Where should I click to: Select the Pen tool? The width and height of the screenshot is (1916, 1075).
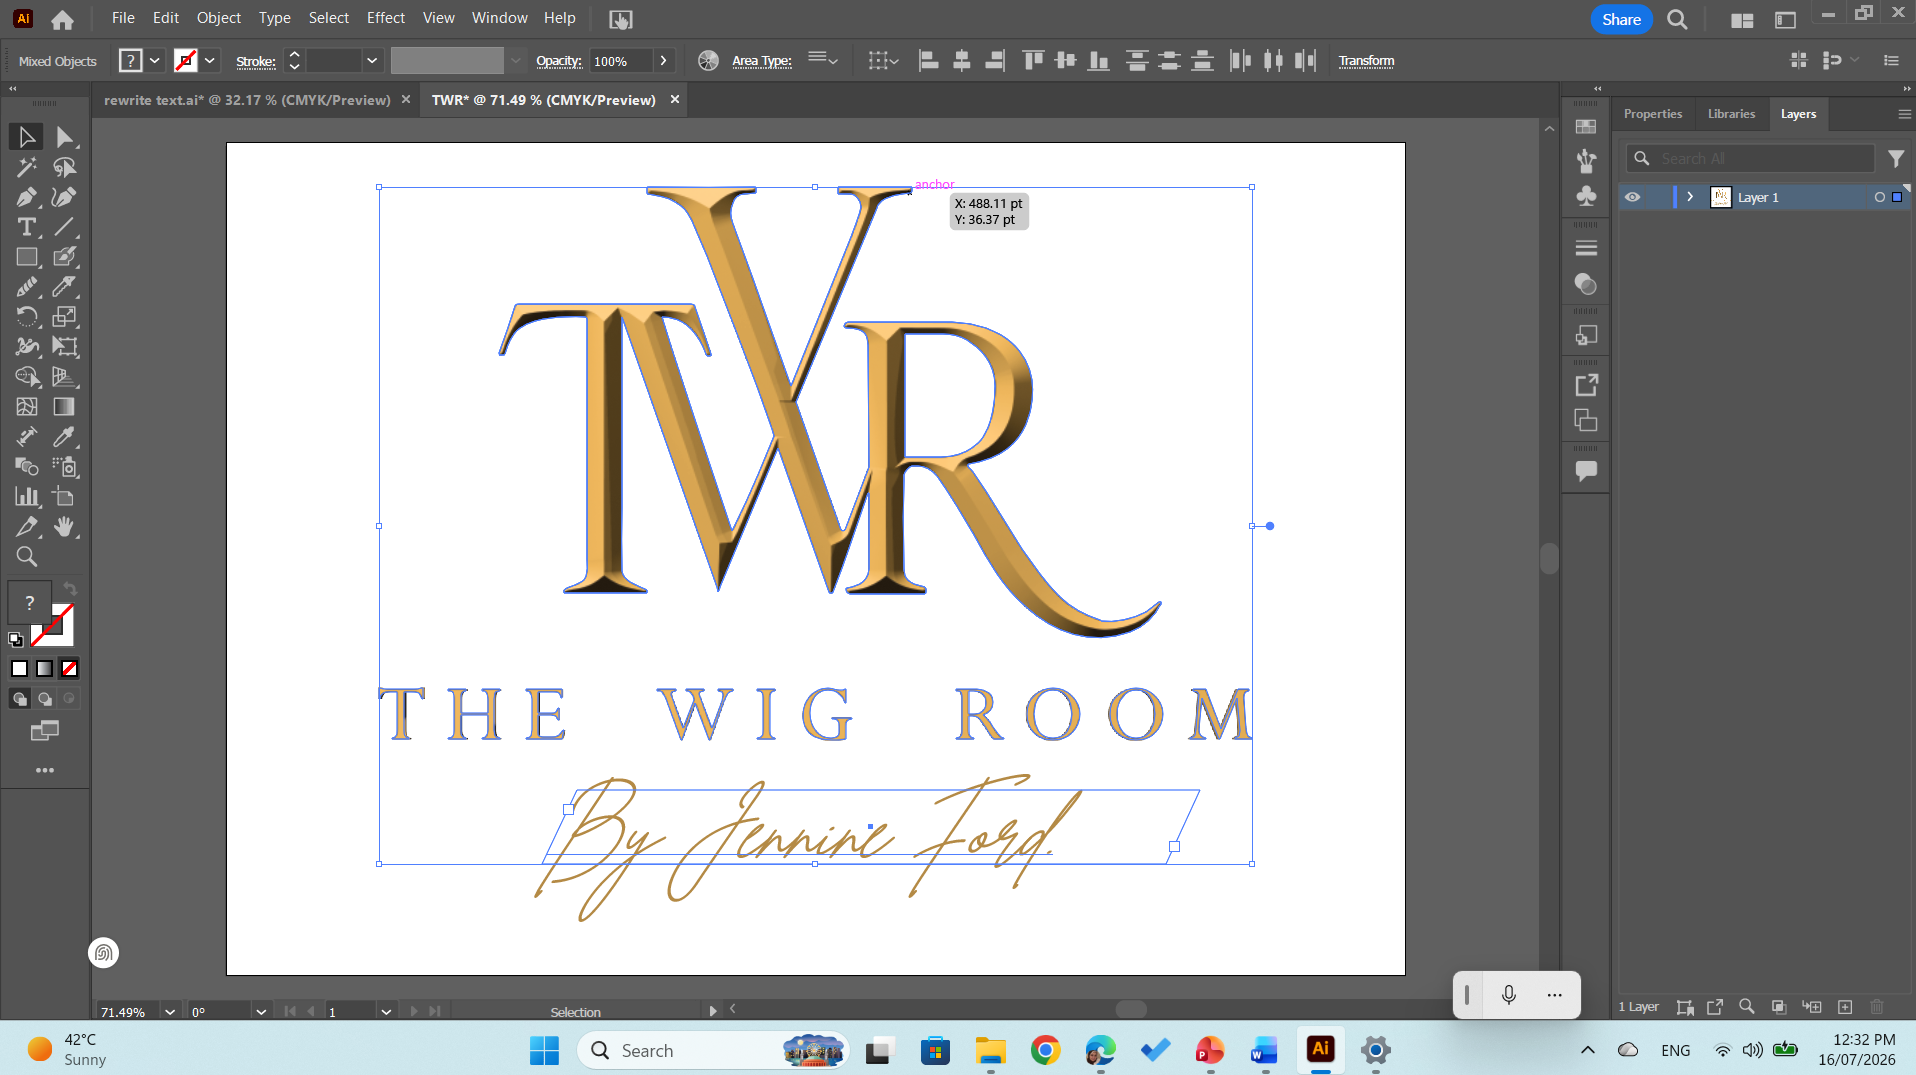pyautogui.click(x=27, y=197)
